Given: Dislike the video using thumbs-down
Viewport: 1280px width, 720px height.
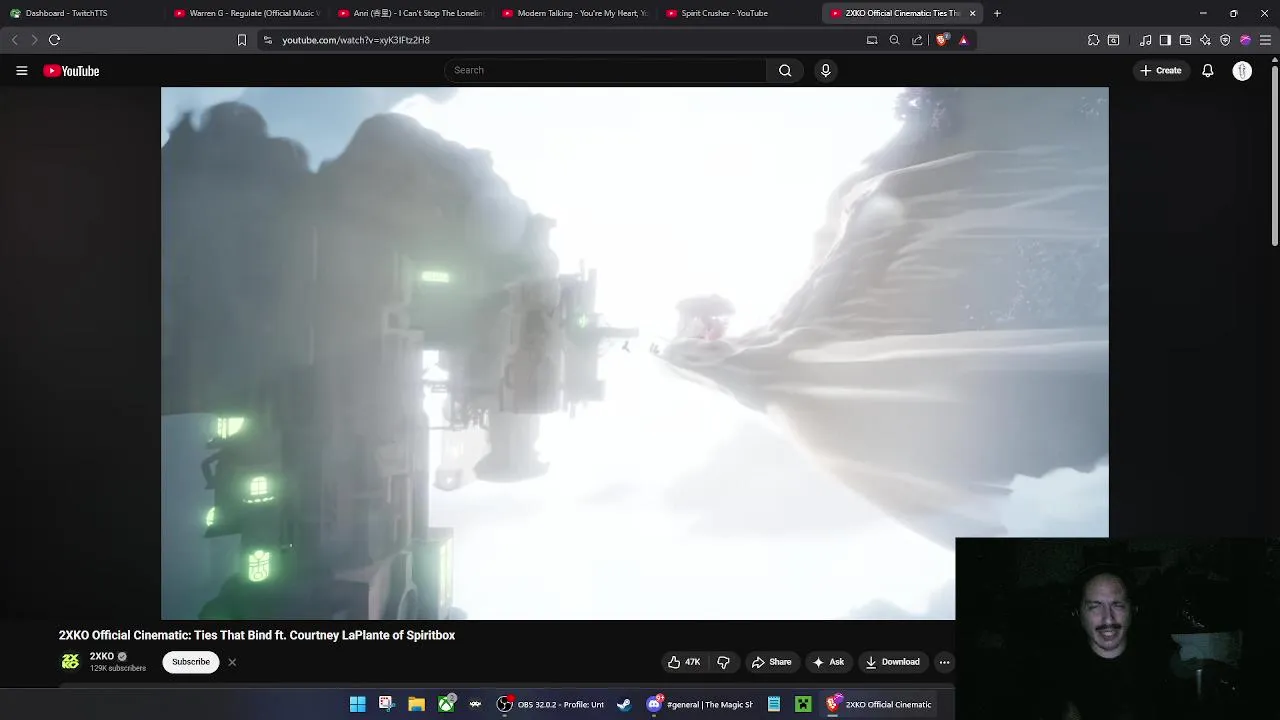Looking at the screenshot, I should tap(723, 662).
